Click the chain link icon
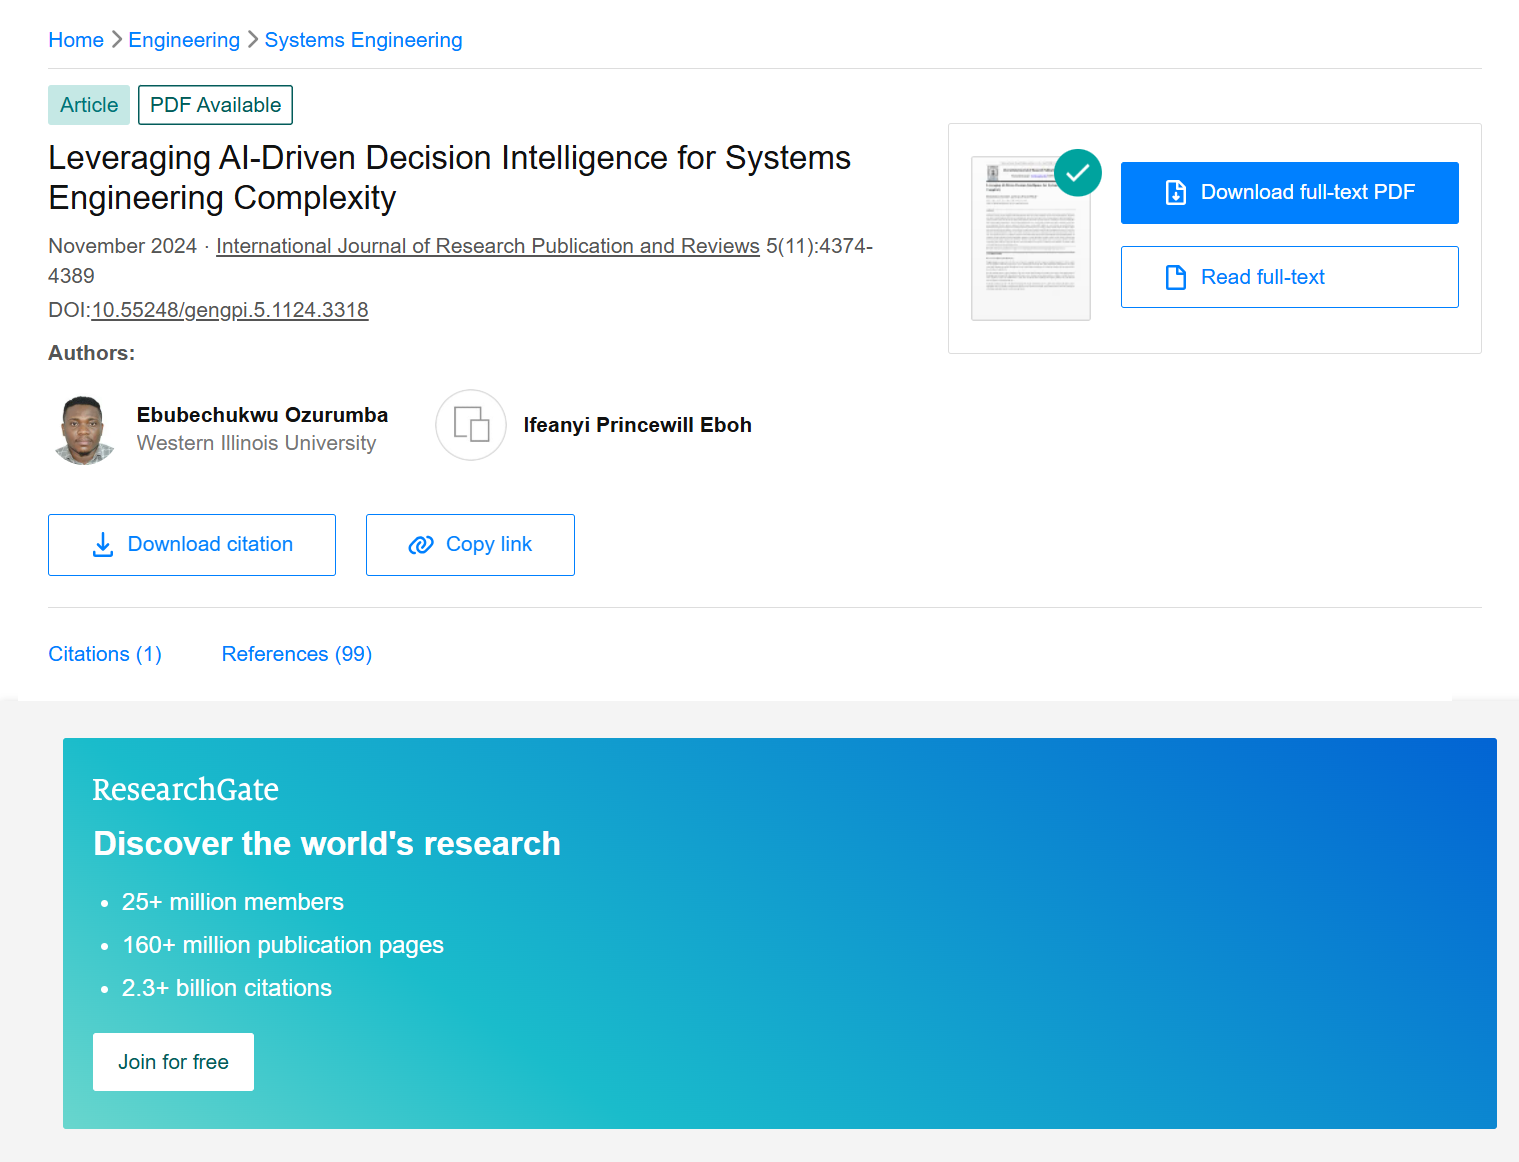Viewport: 1519px width, 1162px height. [421, 545]
